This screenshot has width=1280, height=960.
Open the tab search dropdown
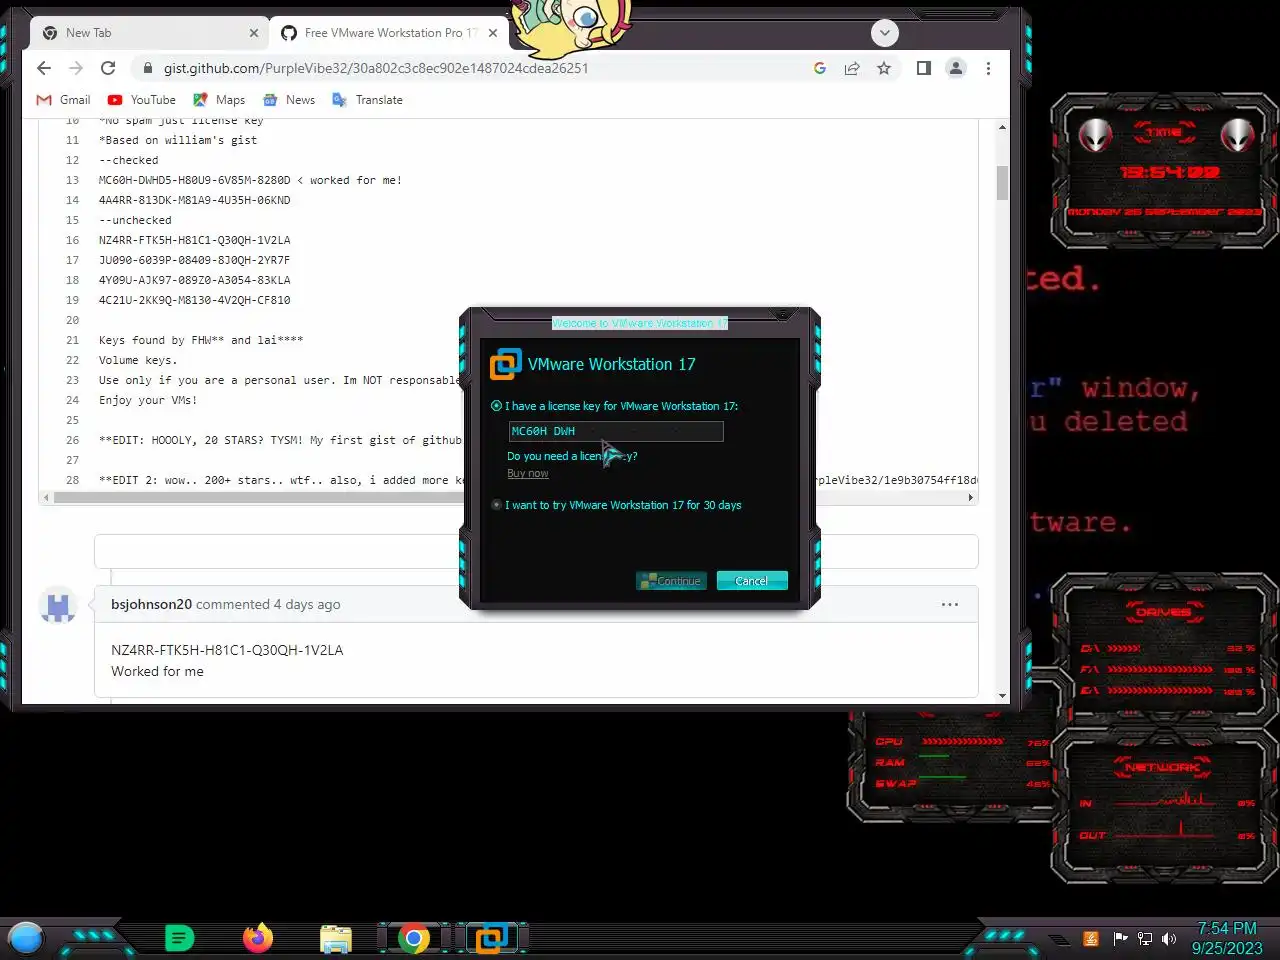tap(885, 33)
